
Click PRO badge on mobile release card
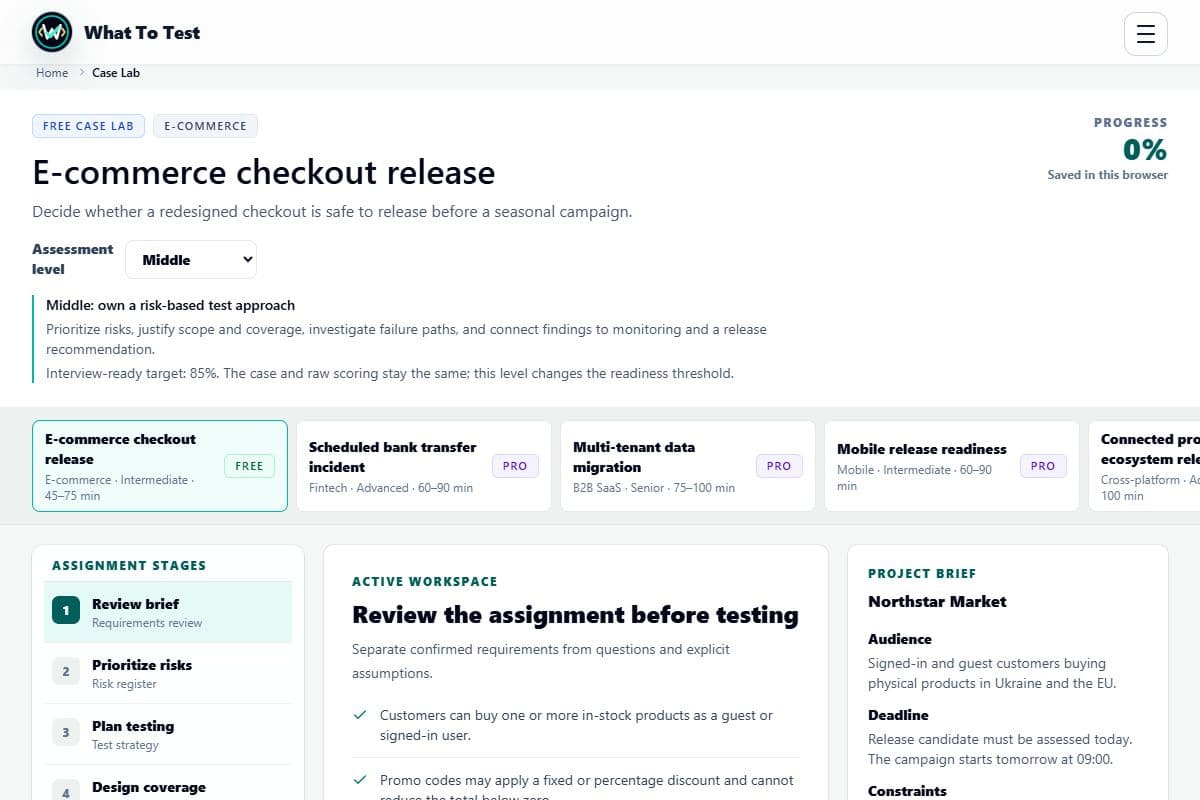tap(1043, 466)
